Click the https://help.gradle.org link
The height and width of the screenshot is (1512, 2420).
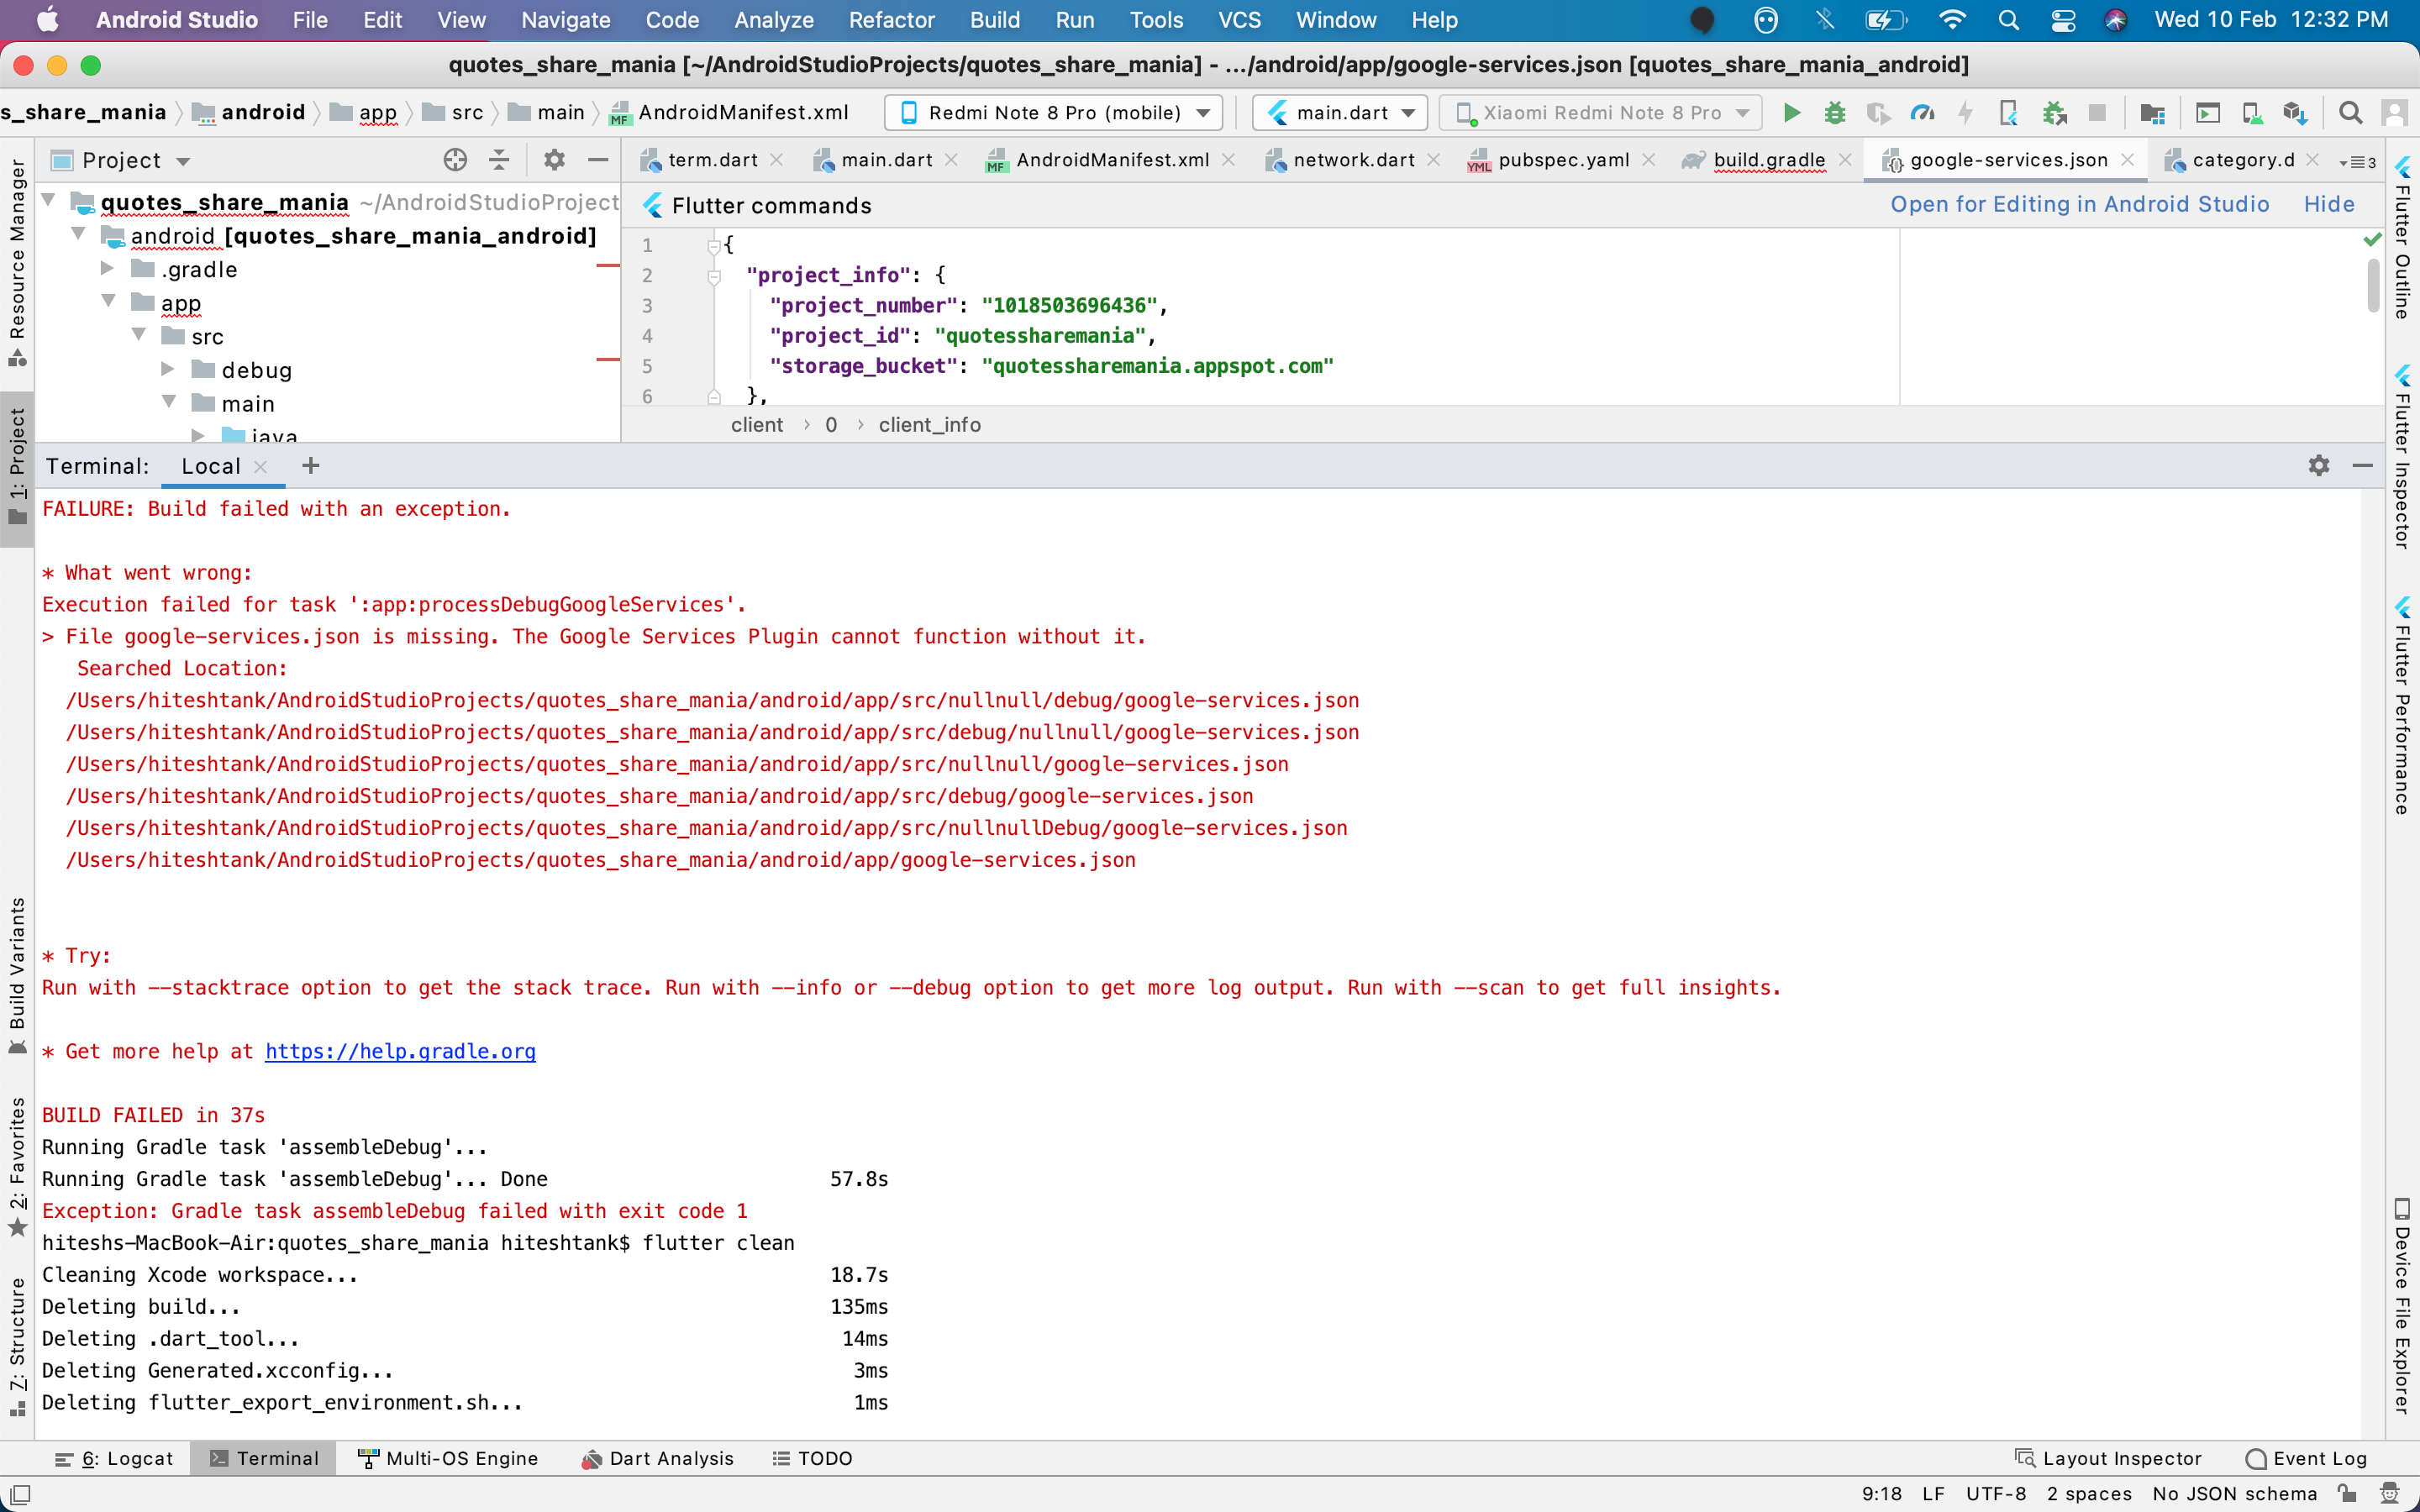tap(399, 1050)
